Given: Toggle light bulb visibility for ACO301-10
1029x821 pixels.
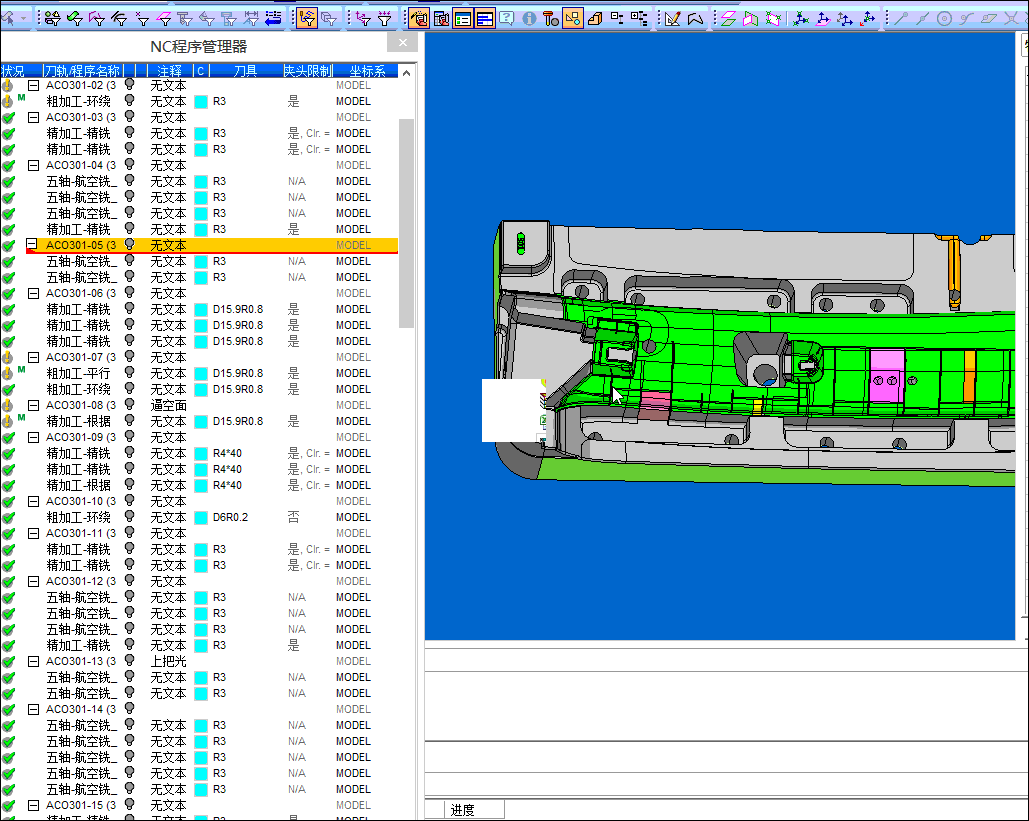Looking at the screenshot, I should [129, 501].
